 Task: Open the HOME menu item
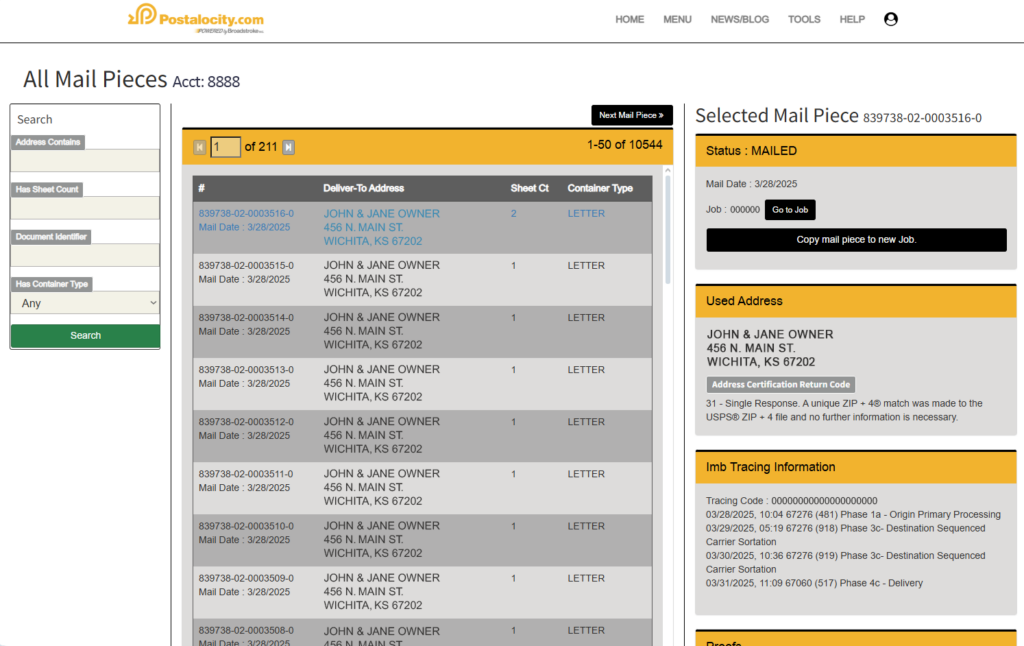(630, 20)
